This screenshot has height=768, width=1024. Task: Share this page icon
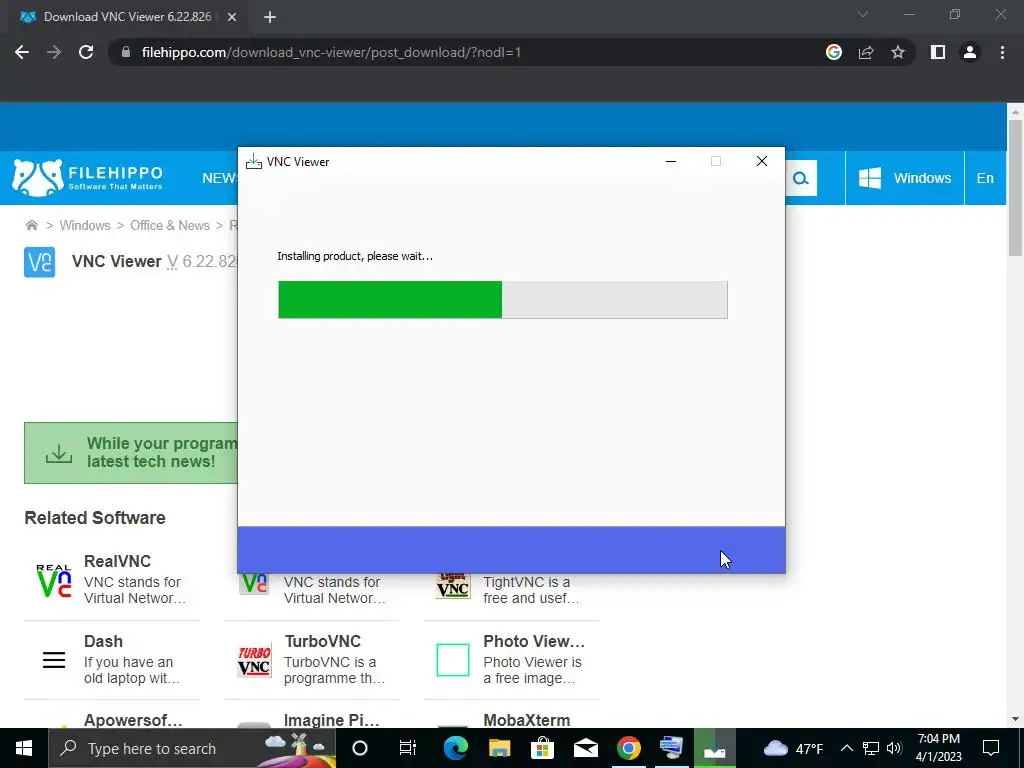pyautogui.click(x=866, y=52)
